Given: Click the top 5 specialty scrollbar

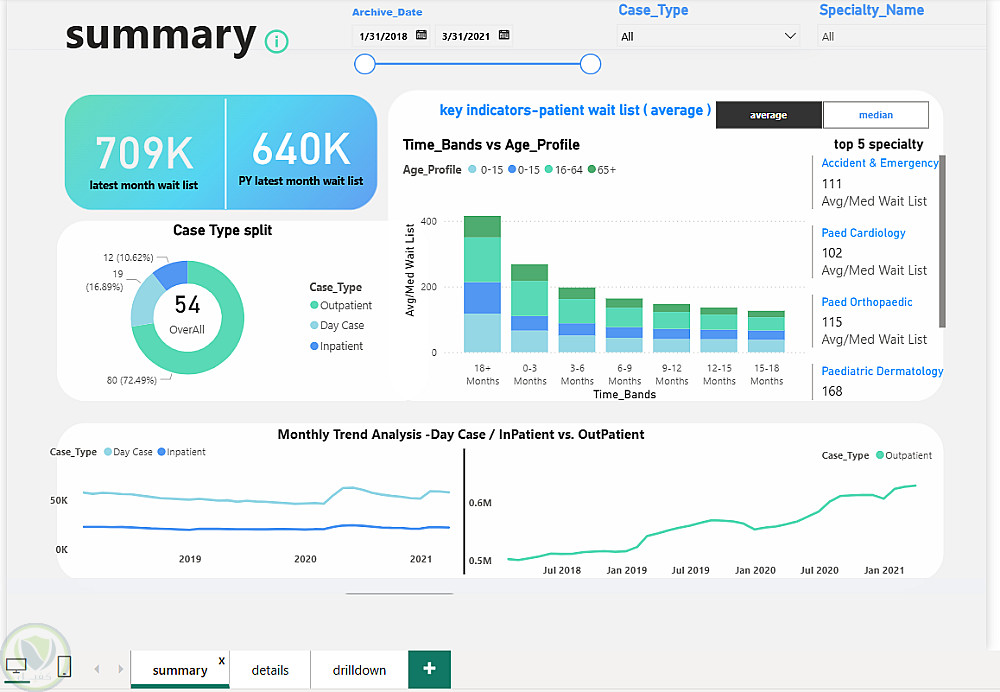Looking at the screenshot, I should click(x=942, y=240).
